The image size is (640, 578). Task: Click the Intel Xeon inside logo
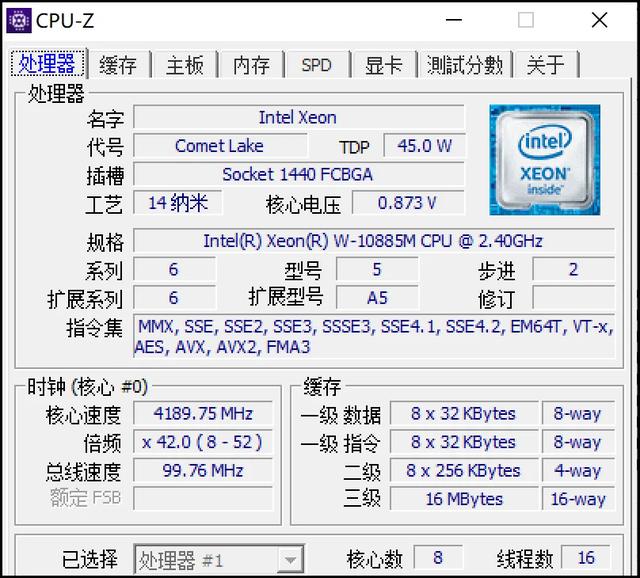tap(544, 160)
